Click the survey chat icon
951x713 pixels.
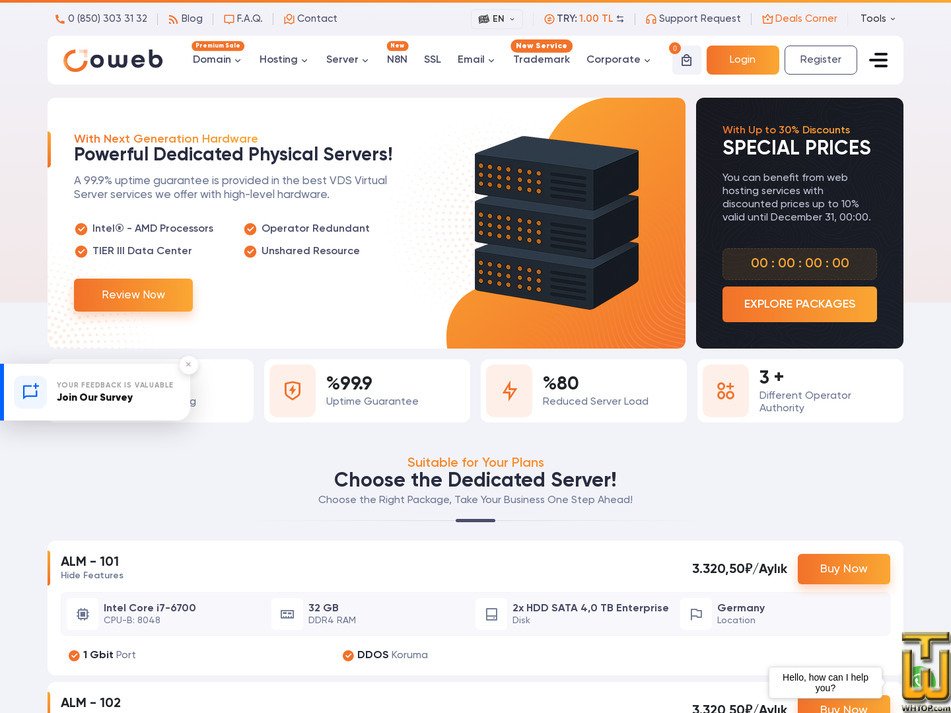[30, 392]
